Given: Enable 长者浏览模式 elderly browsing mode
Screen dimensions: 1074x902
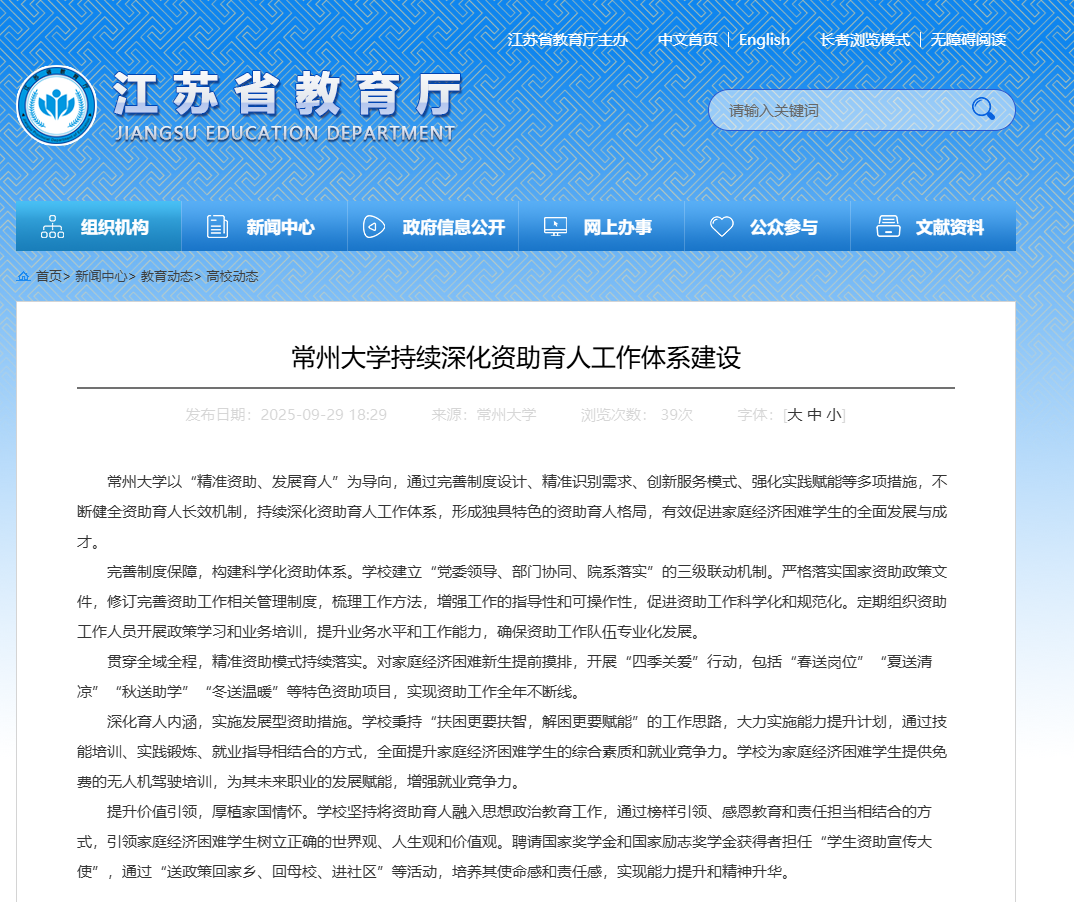Looking at the screenshot, I should click(864, 40).
